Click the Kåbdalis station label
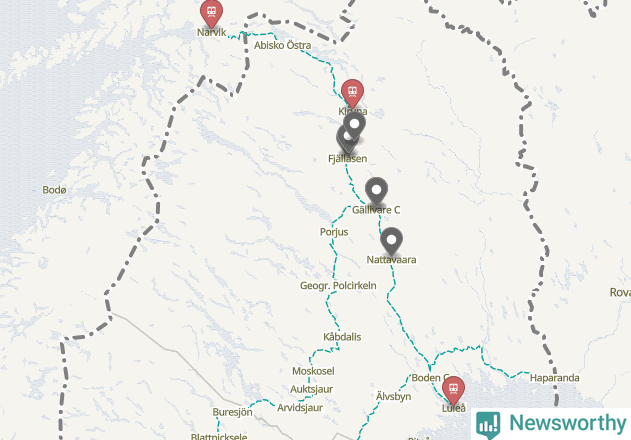 (342, 337)
